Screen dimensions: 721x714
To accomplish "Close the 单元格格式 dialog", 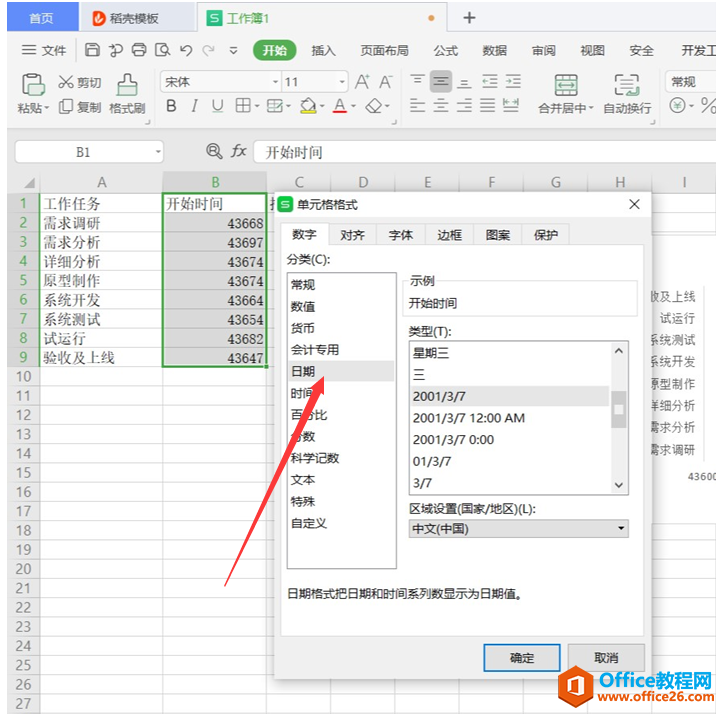I will [x=634, y=204].
